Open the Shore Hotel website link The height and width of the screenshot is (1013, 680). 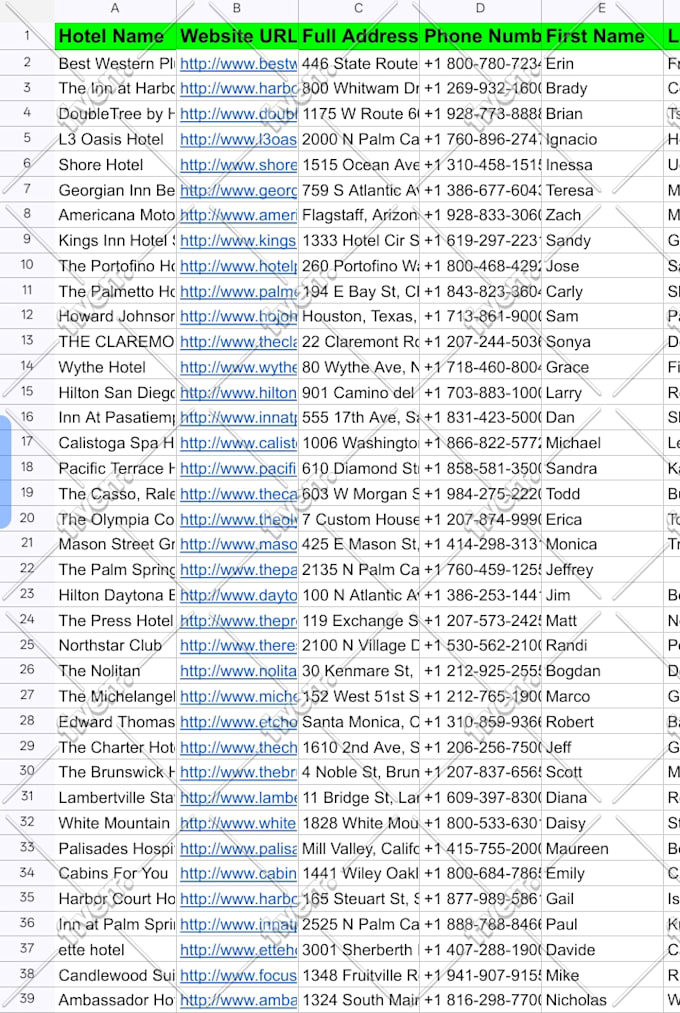238,165
